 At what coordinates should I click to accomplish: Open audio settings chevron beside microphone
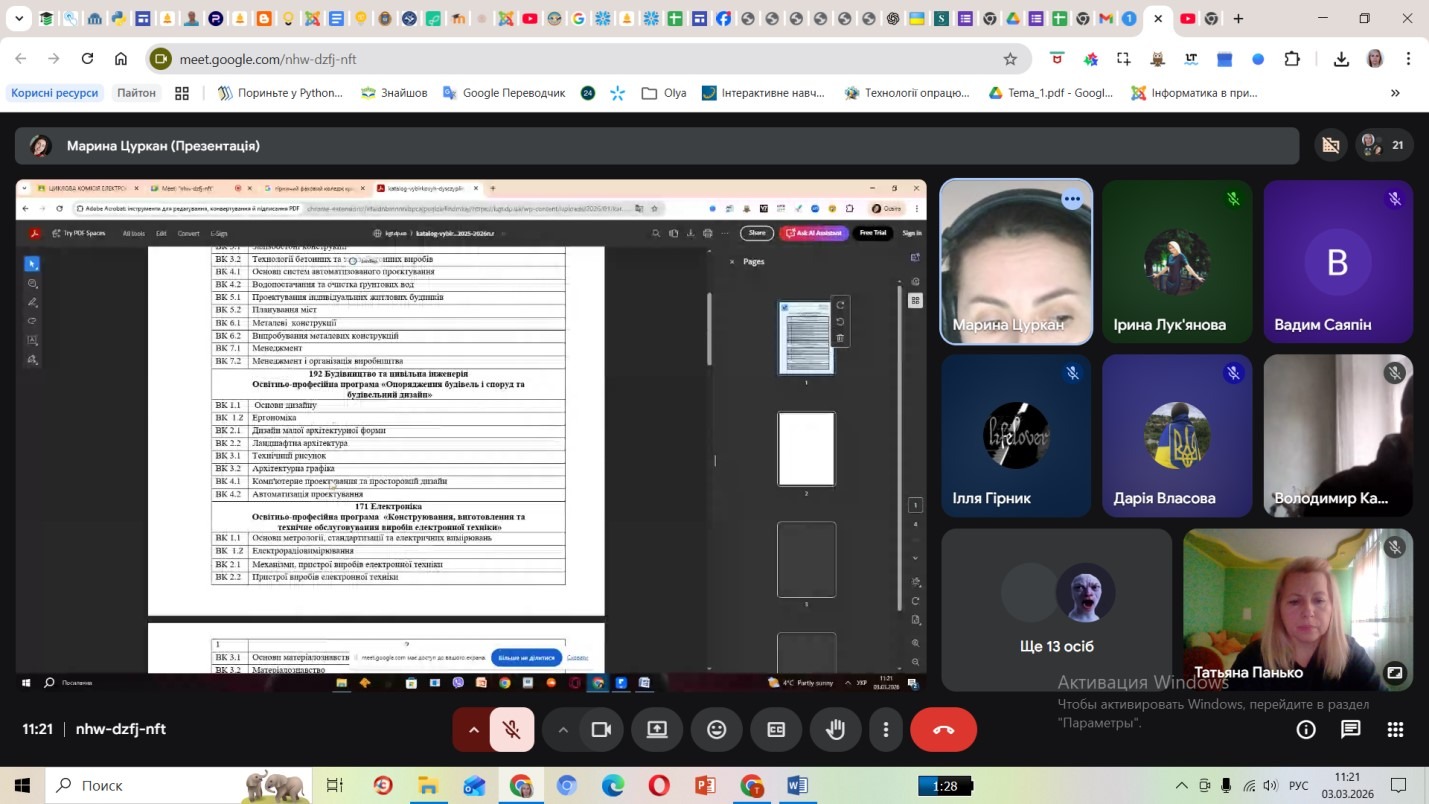tap(474, 730)
